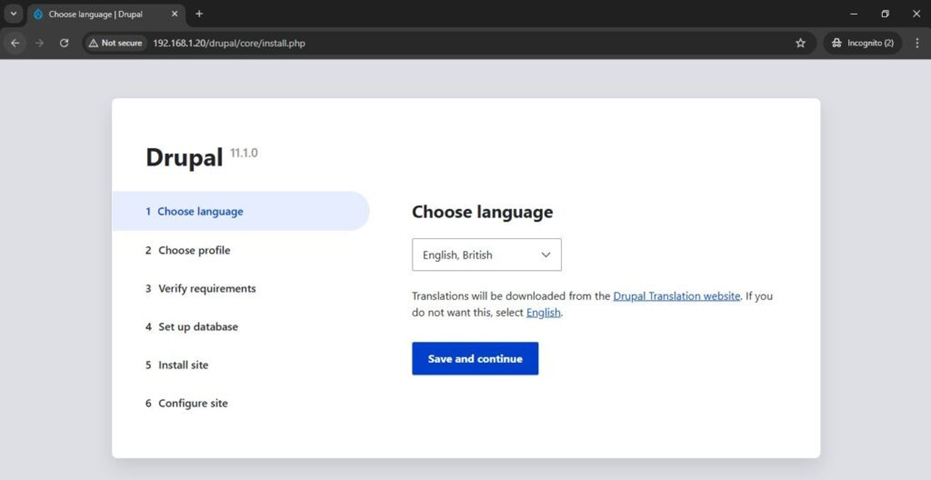Click the English link in the description
Screen dimensions: 931x480
(x=543, y=312)
